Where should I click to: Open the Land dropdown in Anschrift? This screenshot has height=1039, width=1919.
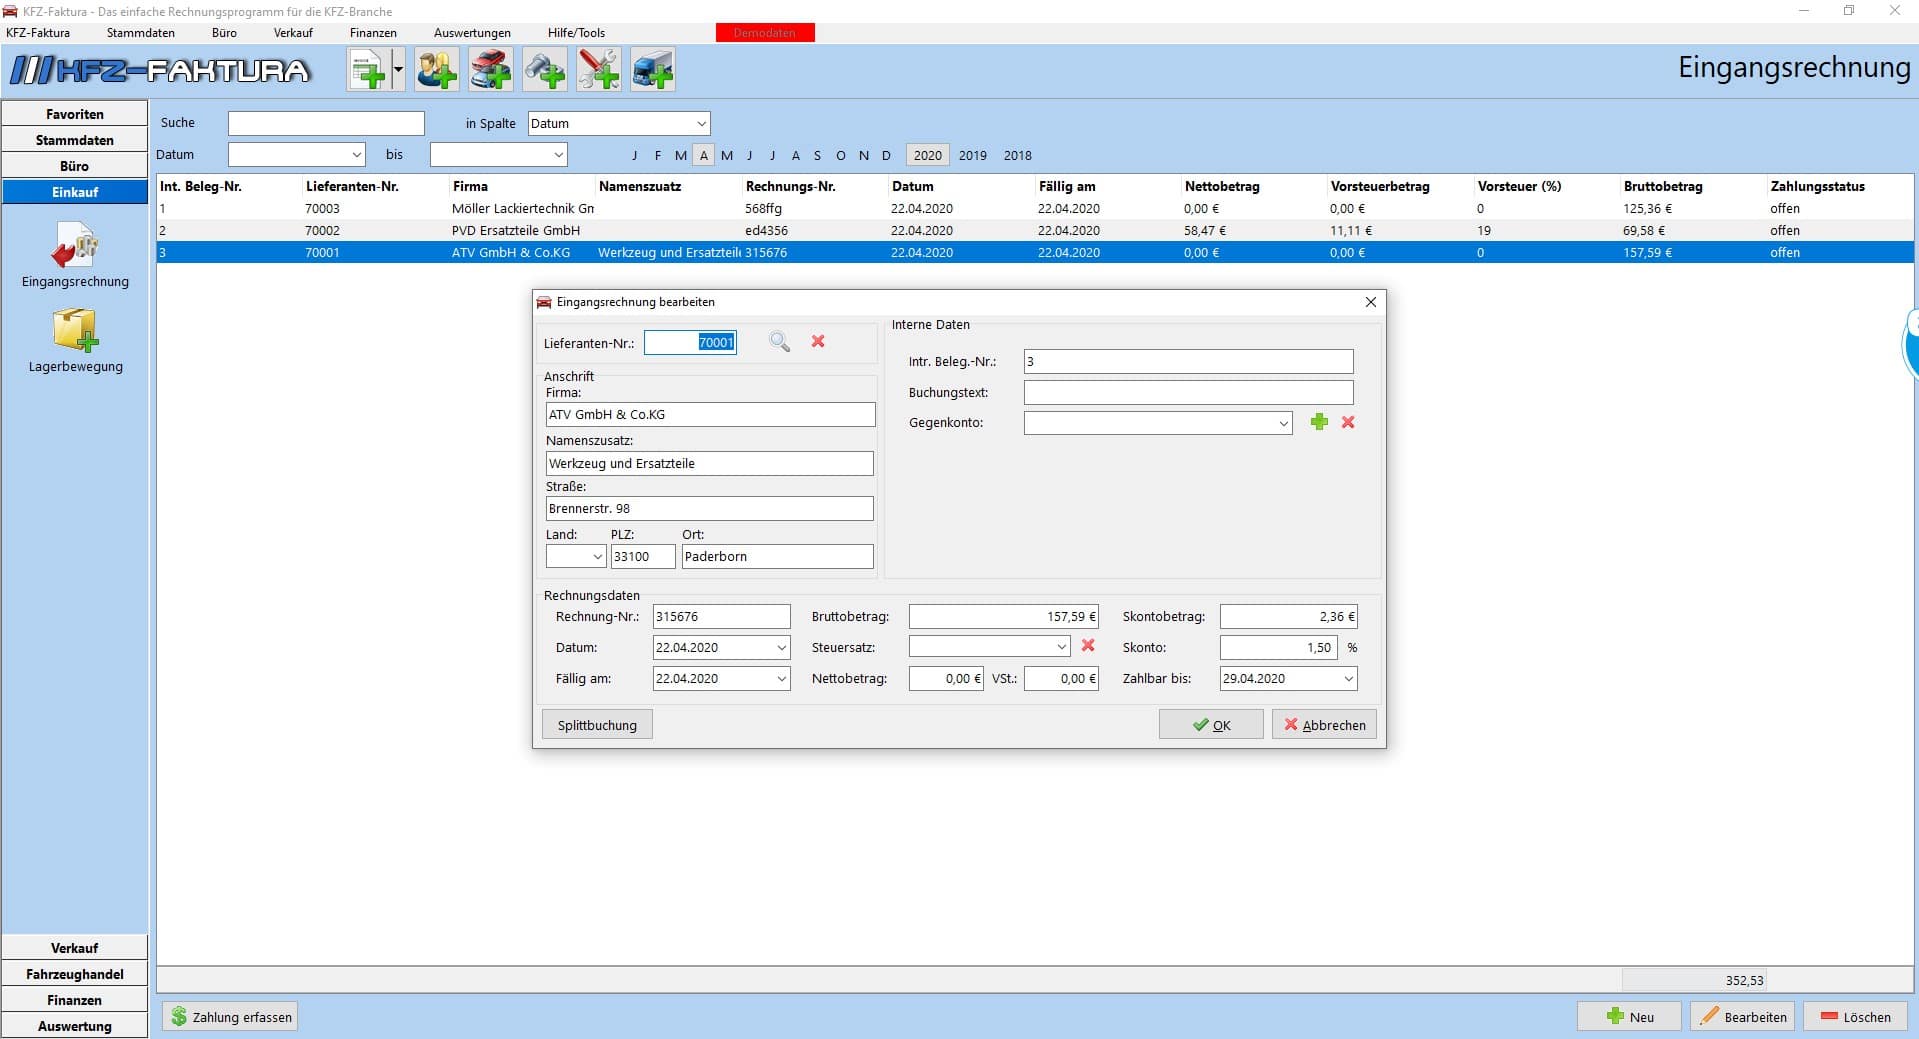598,557
